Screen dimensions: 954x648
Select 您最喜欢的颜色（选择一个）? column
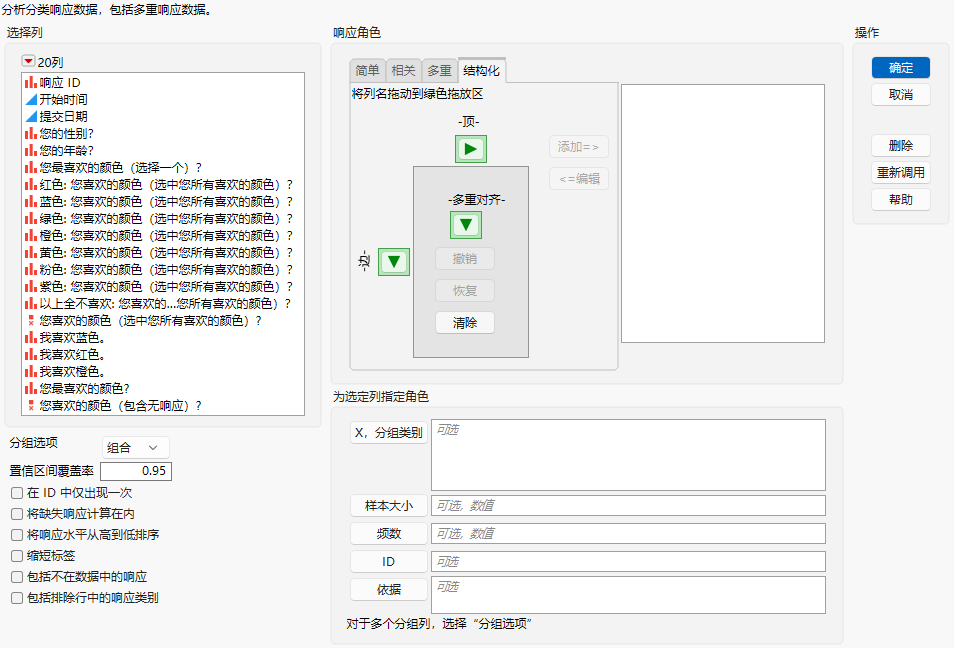click(163, 168)
